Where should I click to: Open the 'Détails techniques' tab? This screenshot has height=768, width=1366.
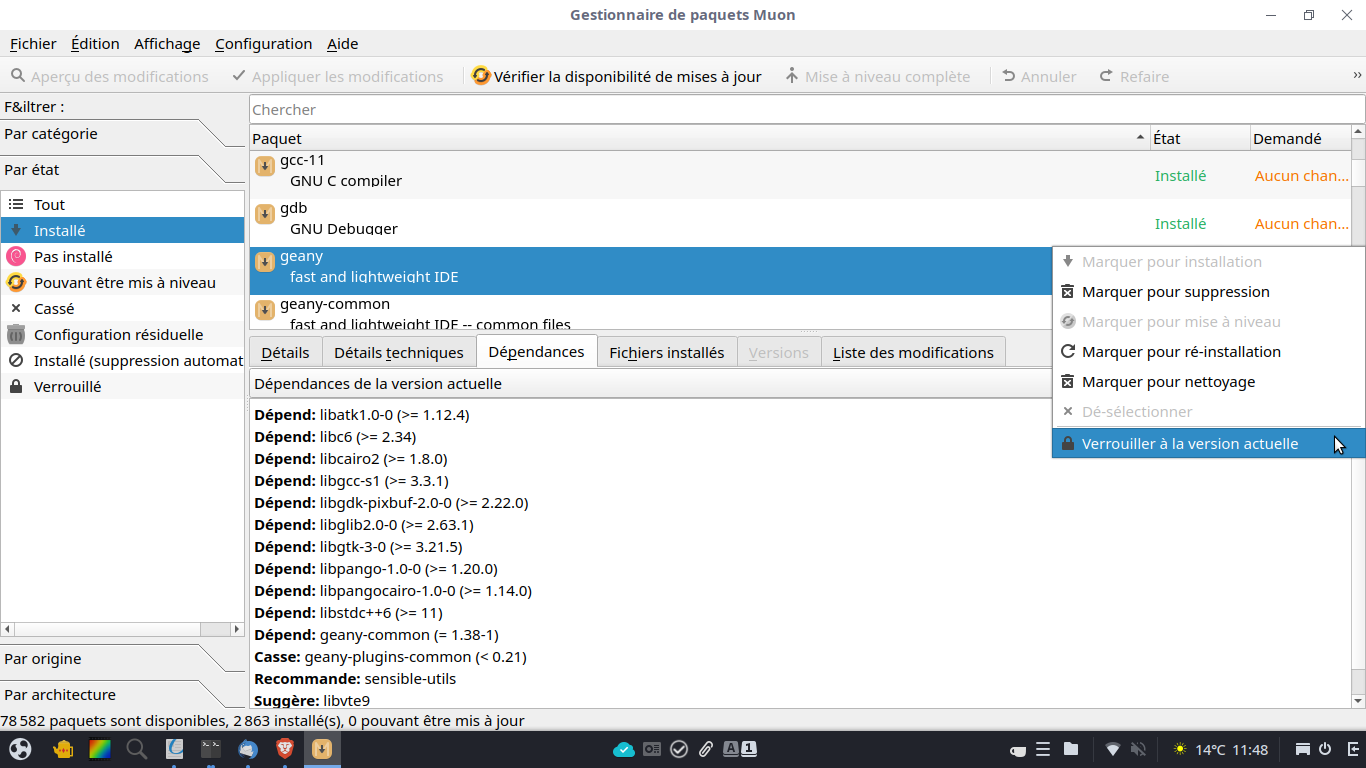398,352
